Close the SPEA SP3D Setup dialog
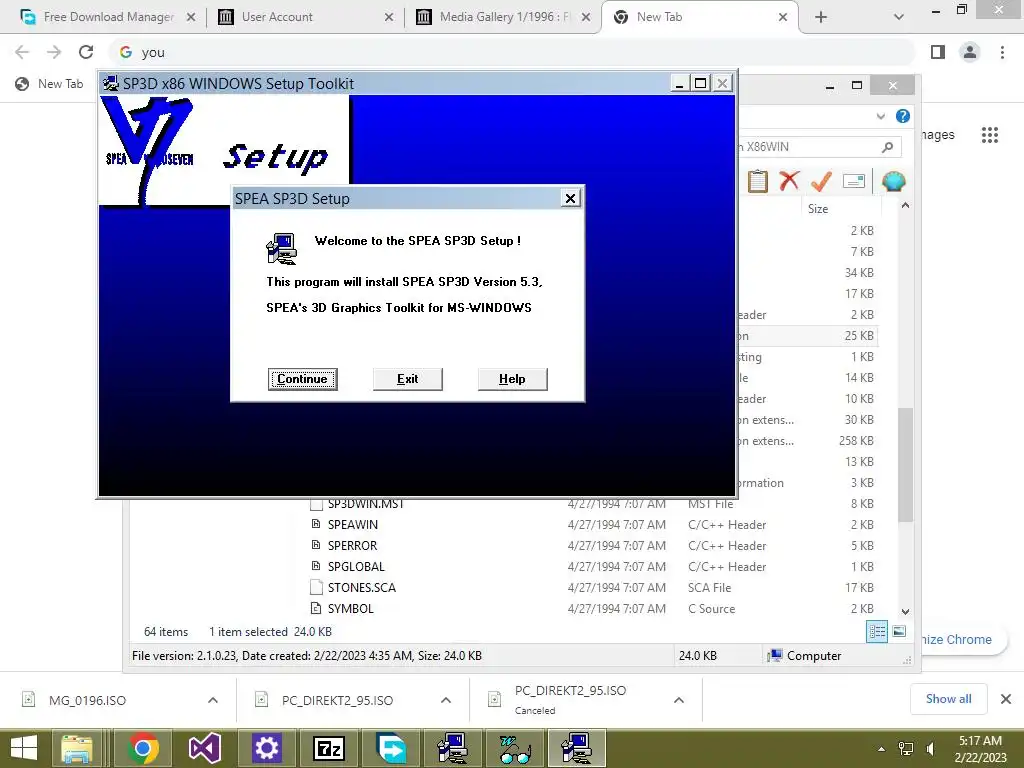Viewport: 1024px width, 768px height. point(570,199)
